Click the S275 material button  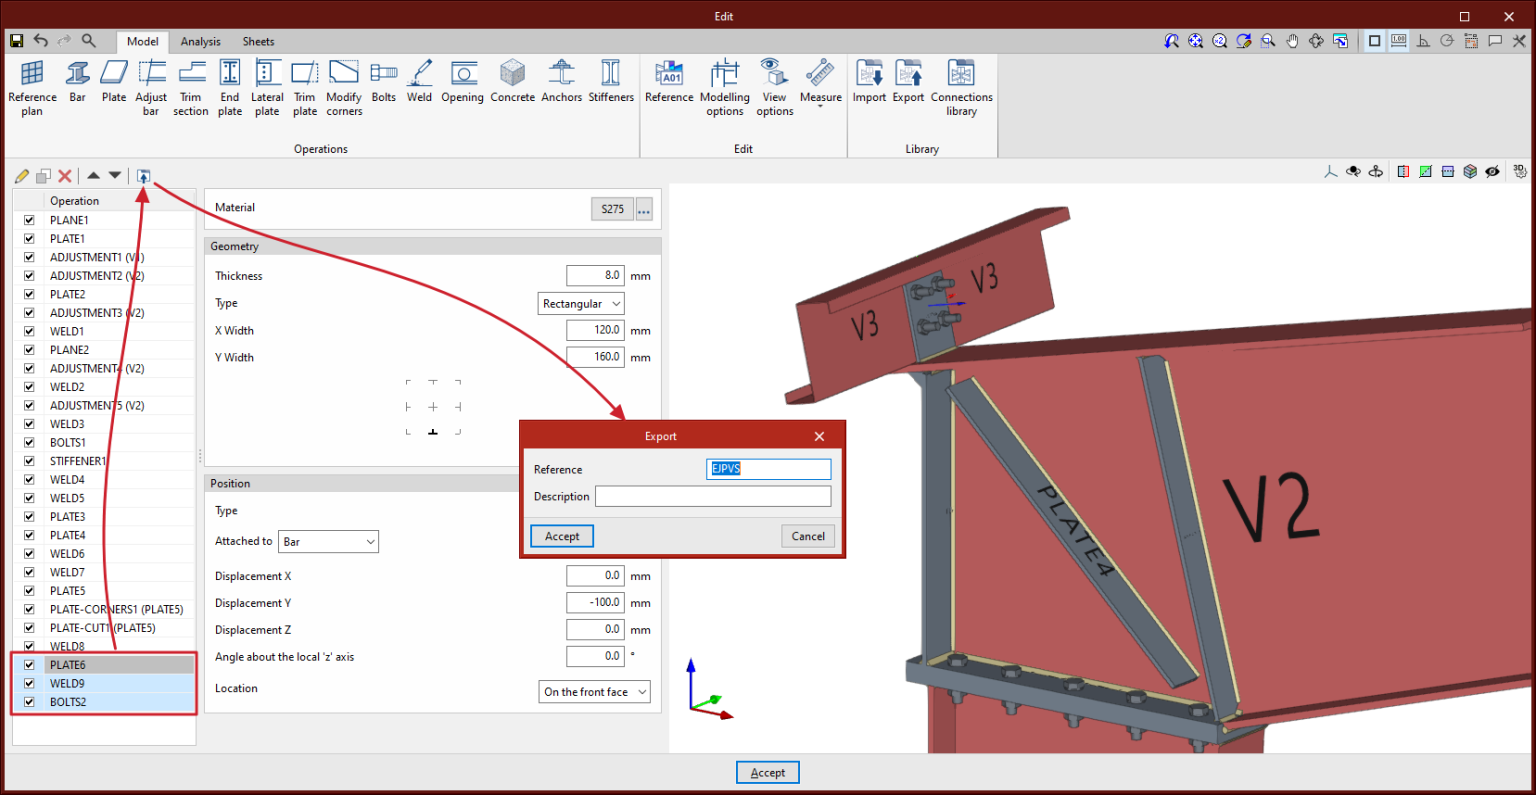(x=612, y=209)
